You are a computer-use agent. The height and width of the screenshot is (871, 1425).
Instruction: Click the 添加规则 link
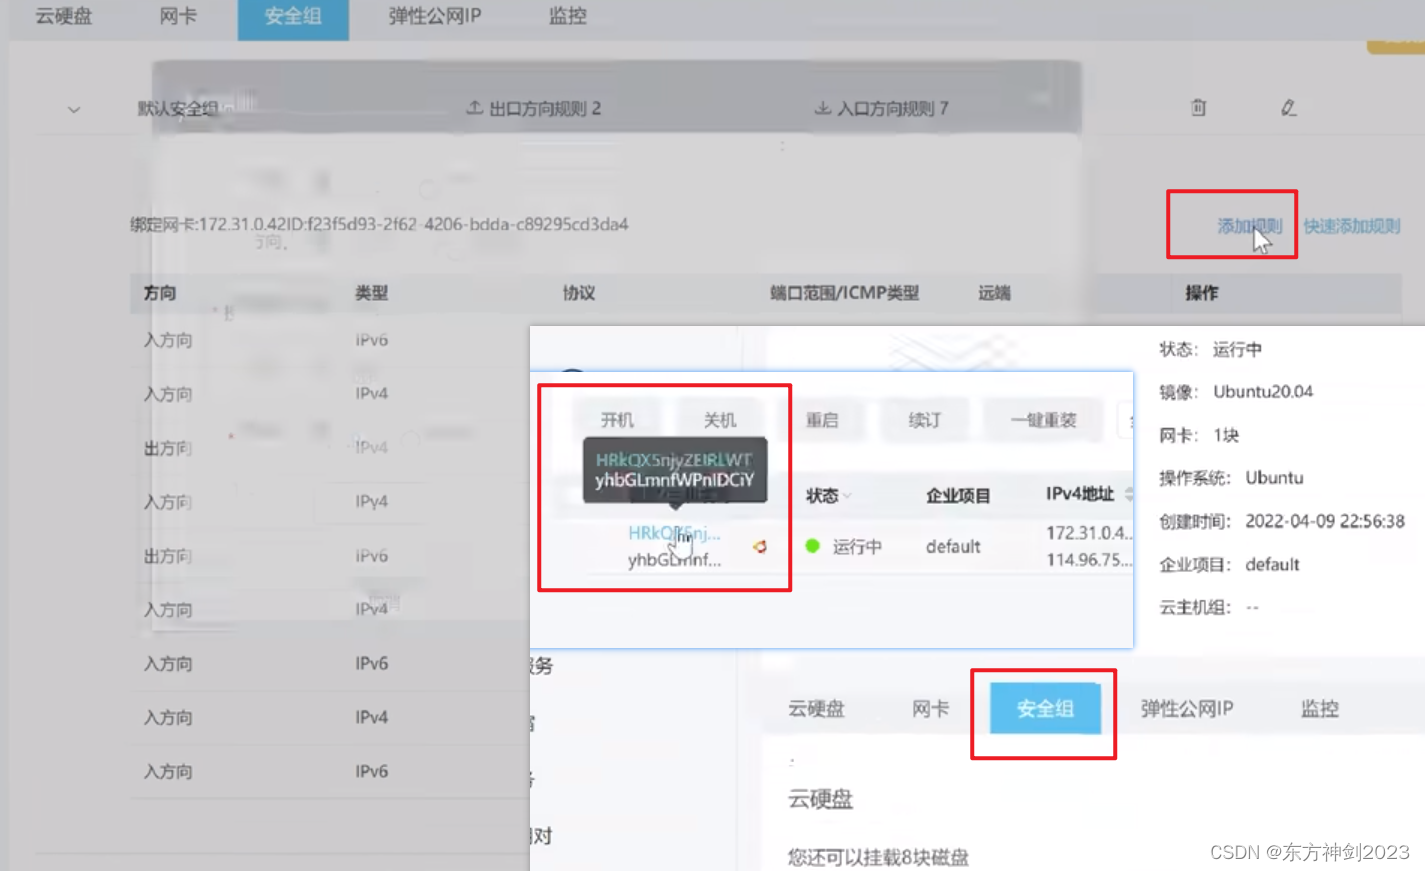(1249, 226)
